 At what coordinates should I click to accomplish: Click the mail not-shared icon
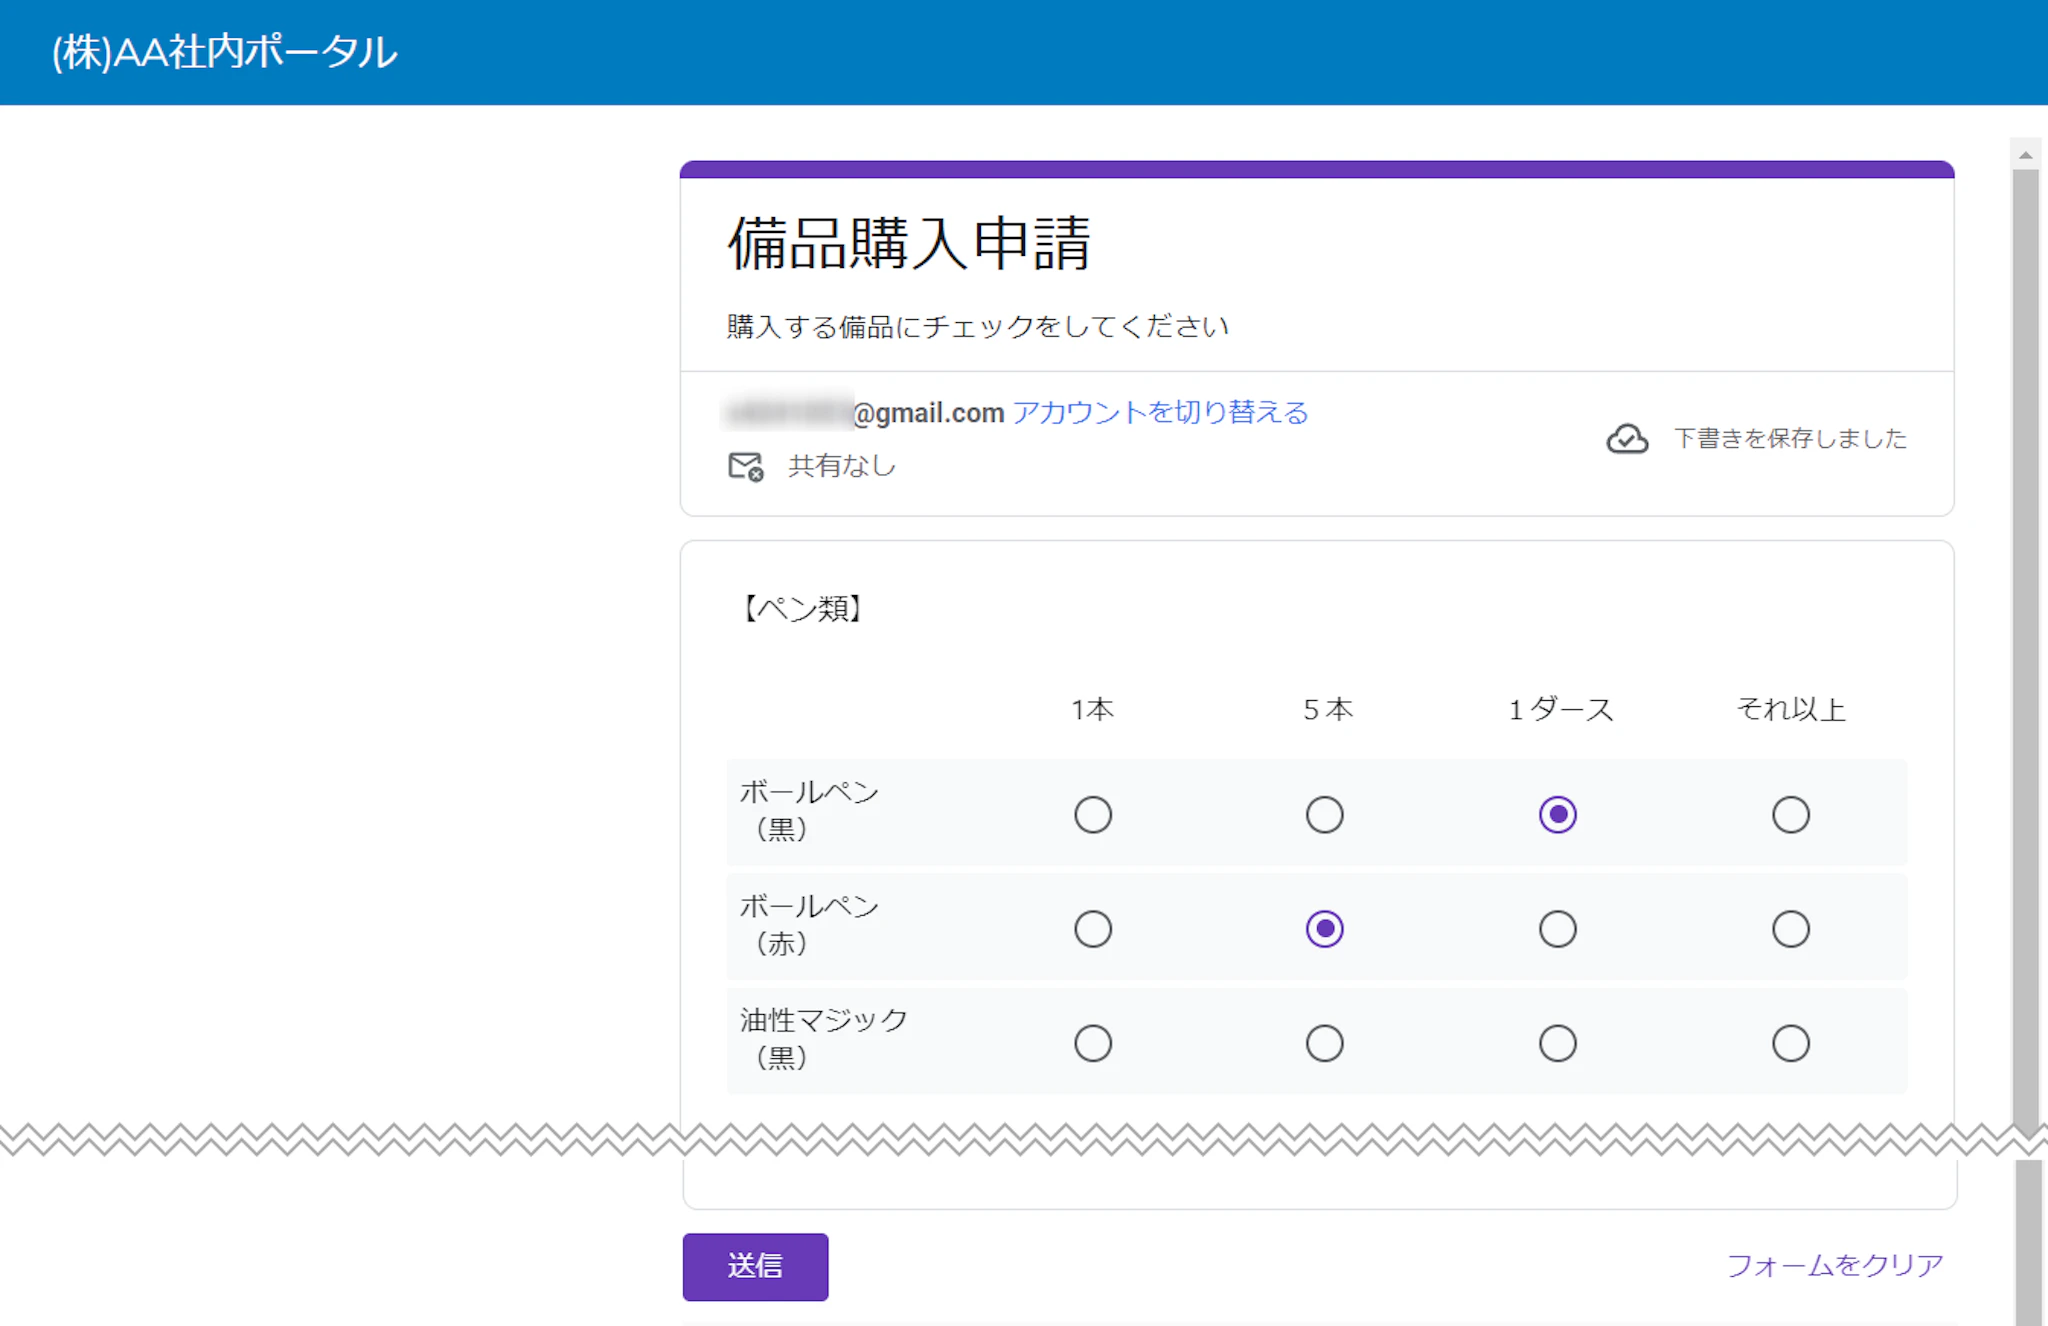(x=745, y=466)
